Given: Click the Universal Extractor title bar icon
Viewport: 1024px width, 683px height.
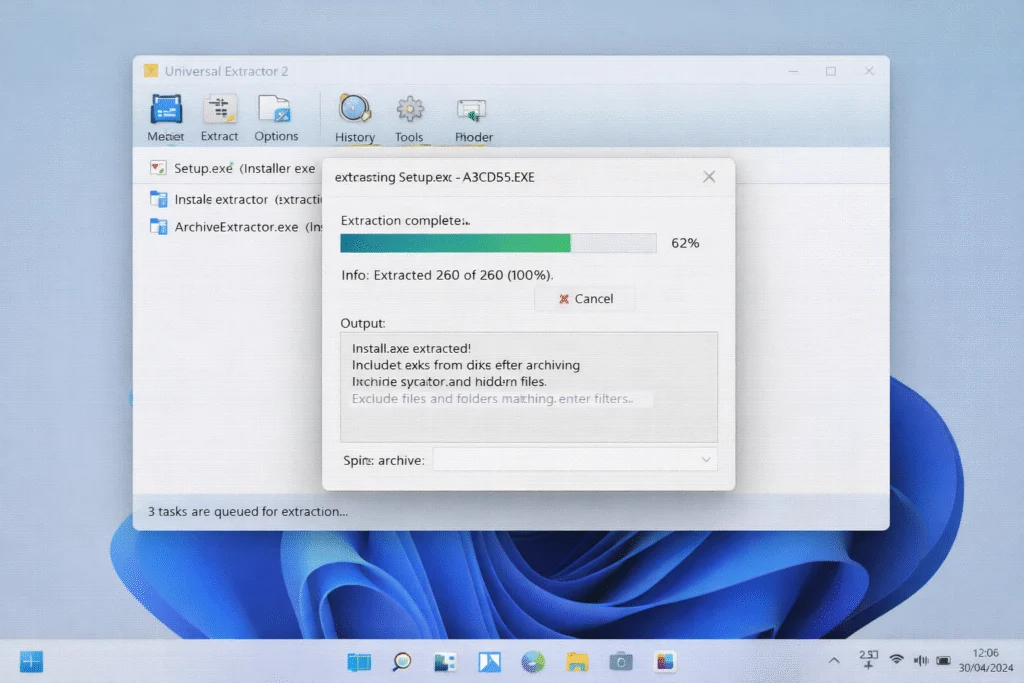Looking at the screenshot, I should click(x=151, y=71).
